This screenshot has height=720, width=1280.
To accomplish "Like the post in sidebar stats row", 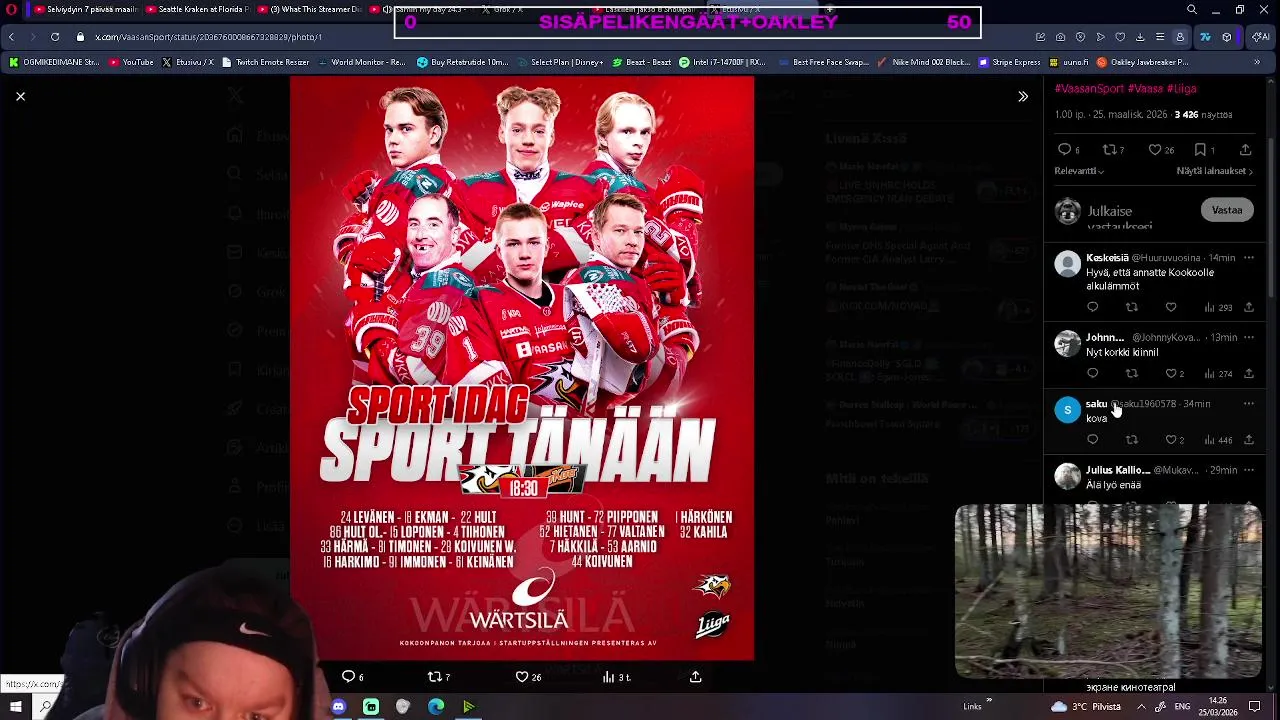I will point(1160,150).
